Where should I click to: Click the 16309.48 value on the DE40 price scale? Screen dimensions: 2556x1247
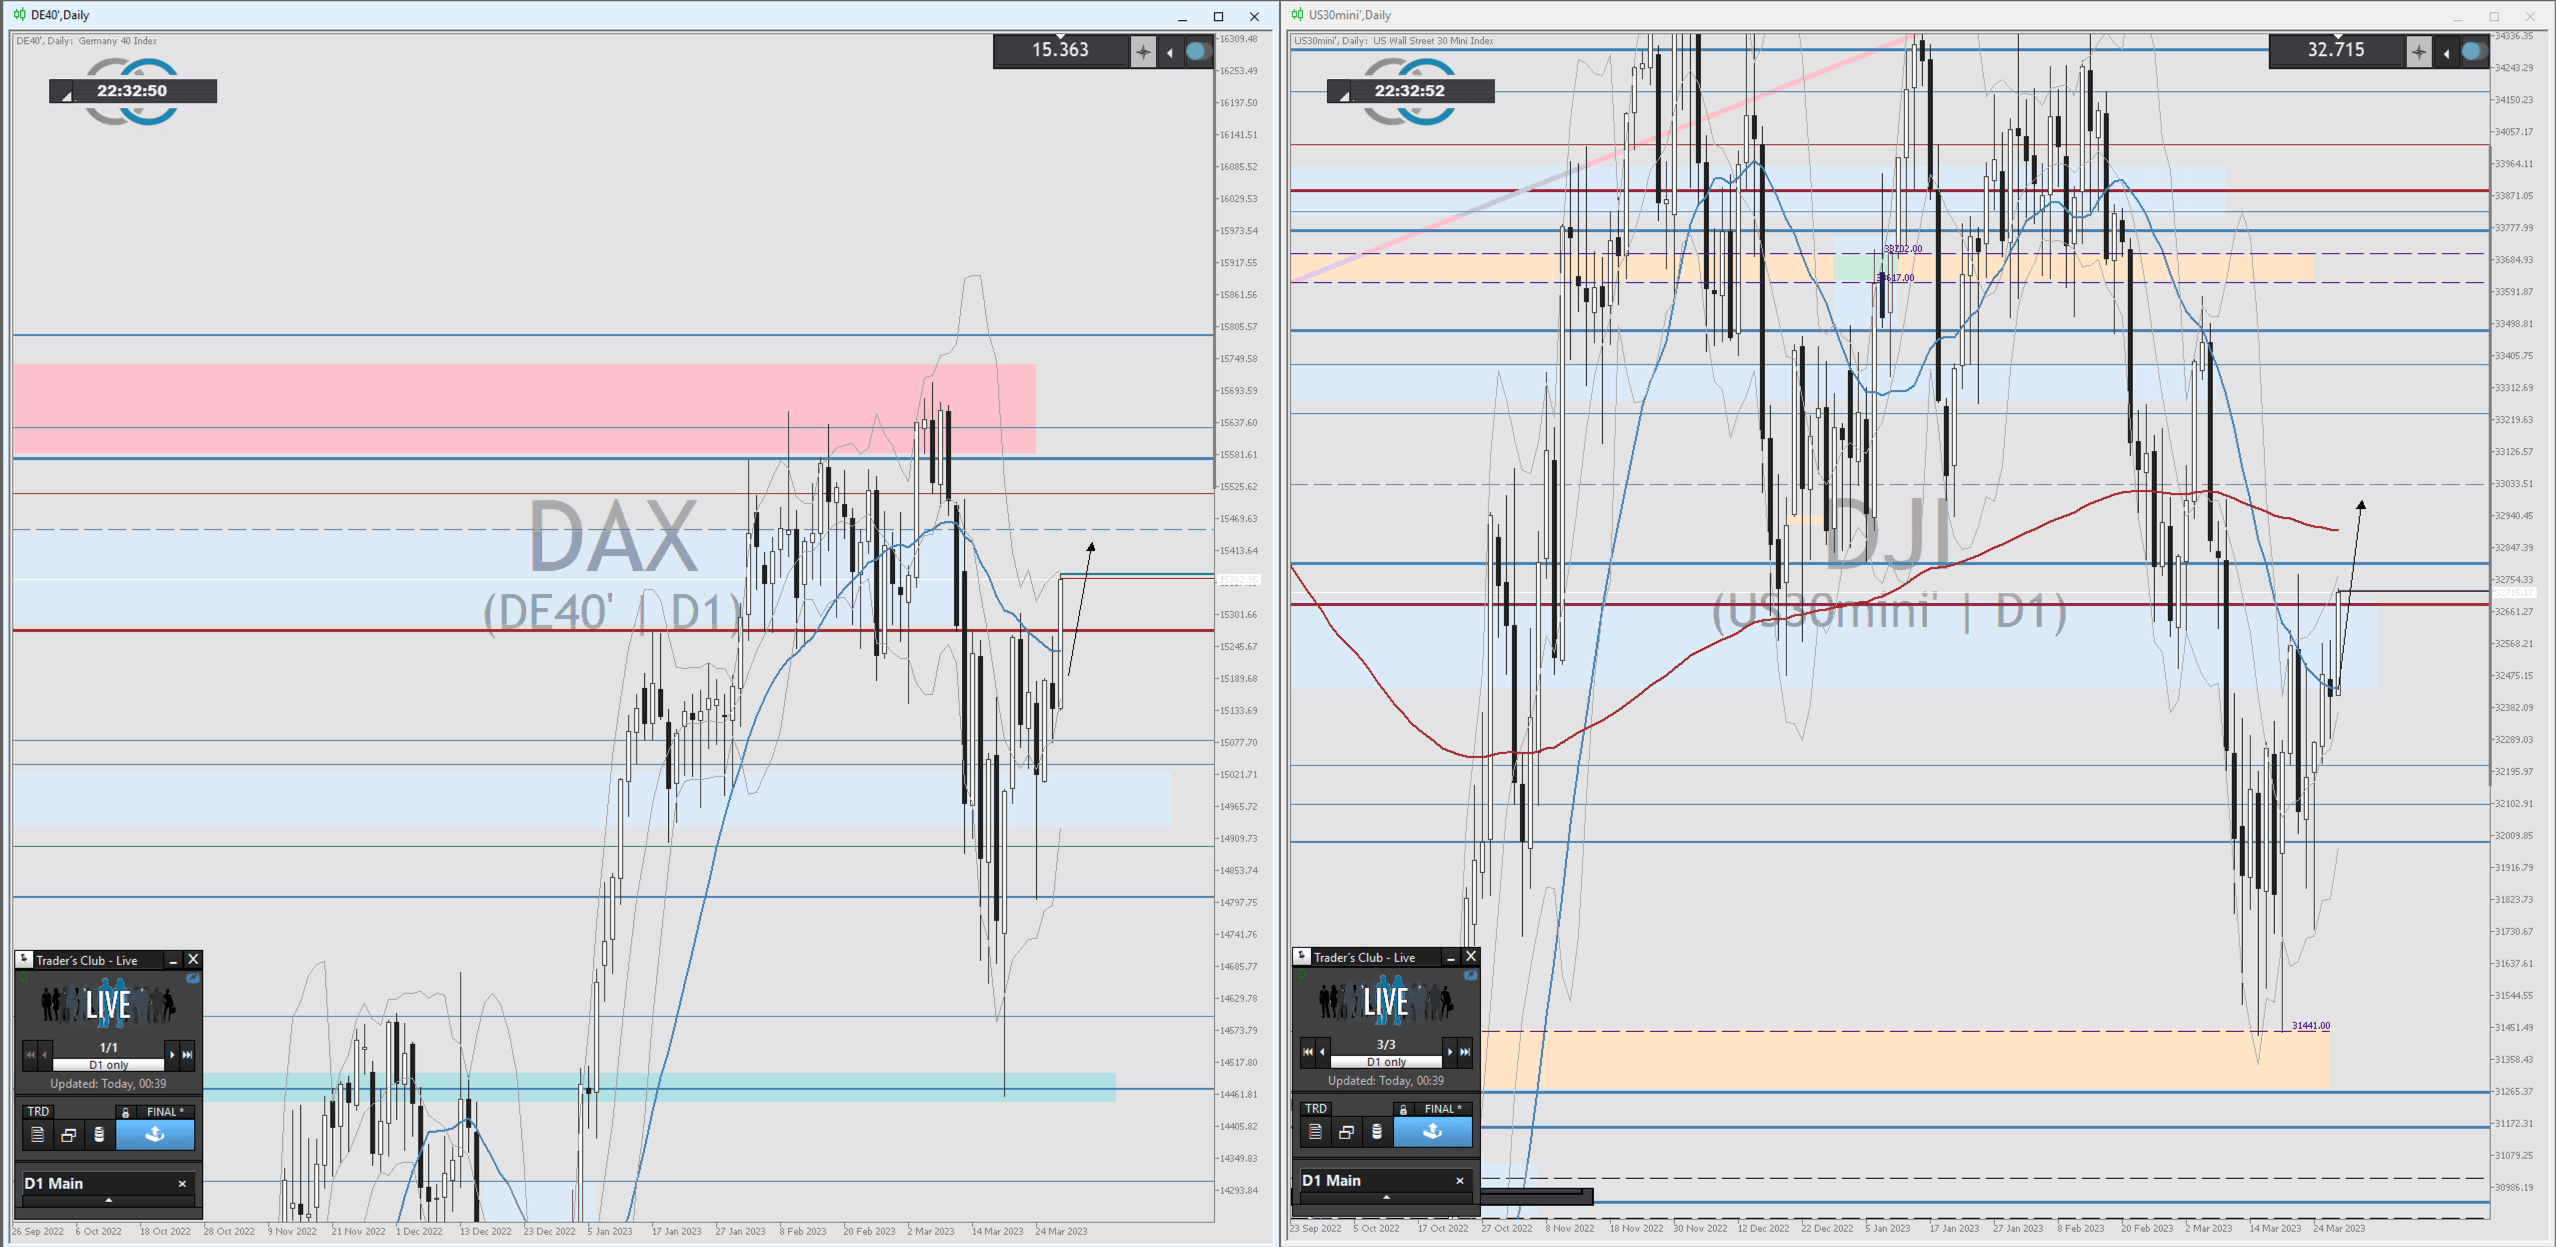[x=1238, y=39]
